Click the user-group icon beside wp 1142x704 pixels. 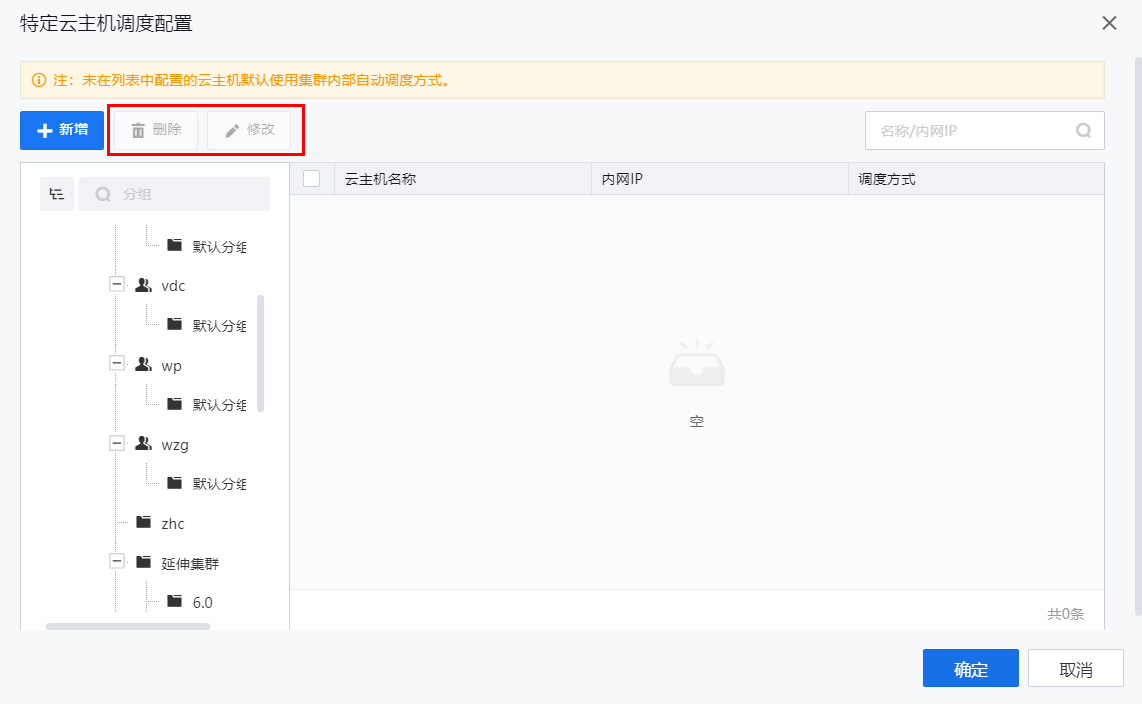[x=143, y=364]
